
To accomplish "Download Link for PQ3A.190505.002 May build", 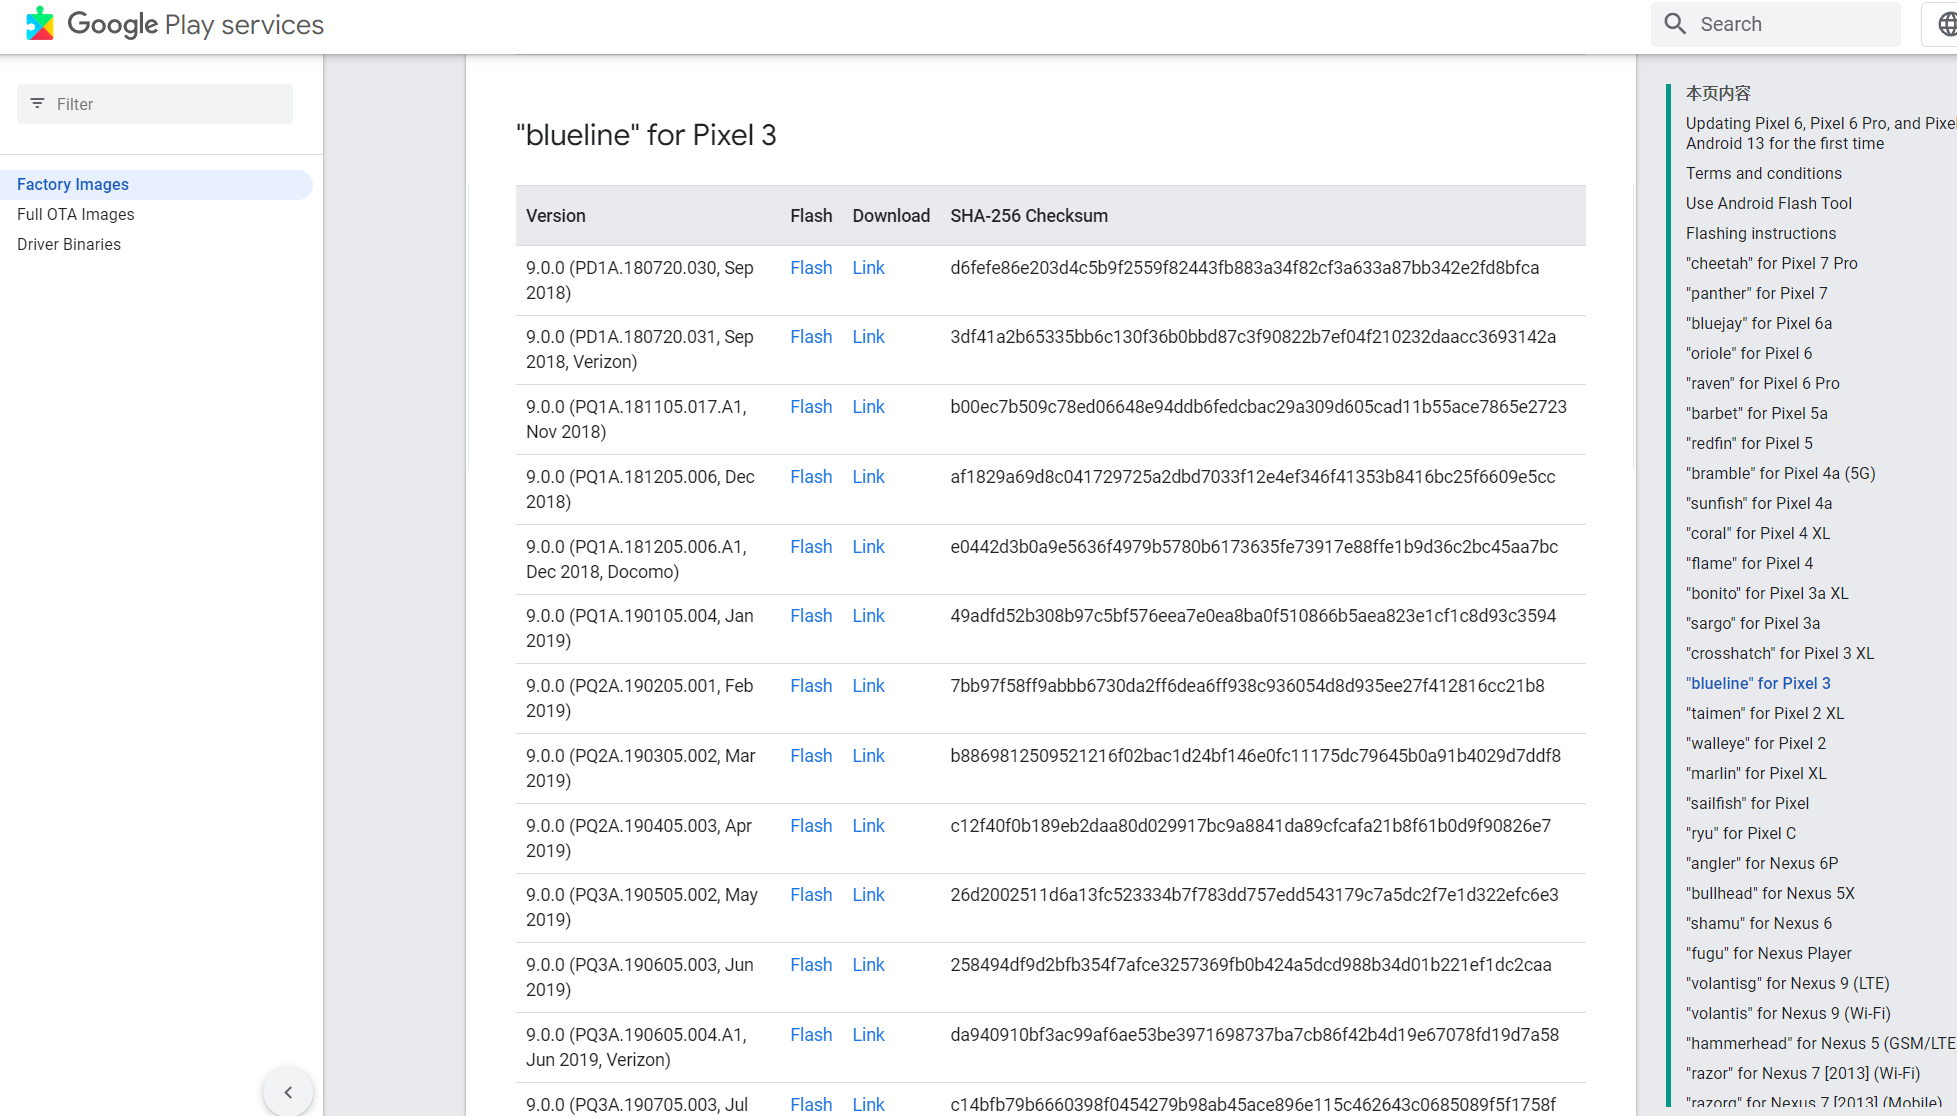I will (868, 895).
